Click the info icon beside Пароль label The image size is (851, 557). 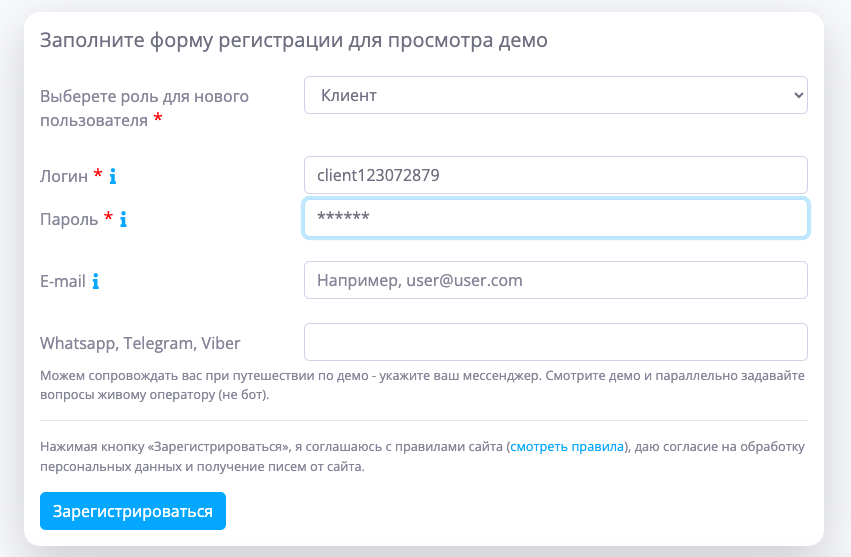123,219
